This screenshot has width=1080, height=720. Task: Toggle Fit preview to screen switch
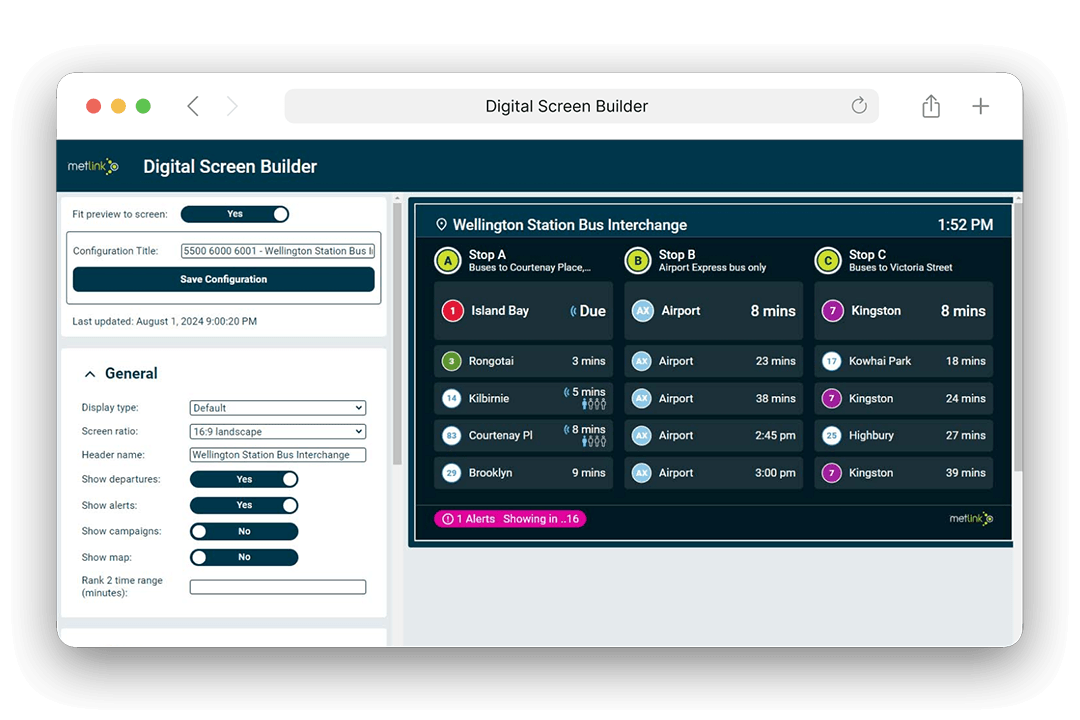click(235, 214)
